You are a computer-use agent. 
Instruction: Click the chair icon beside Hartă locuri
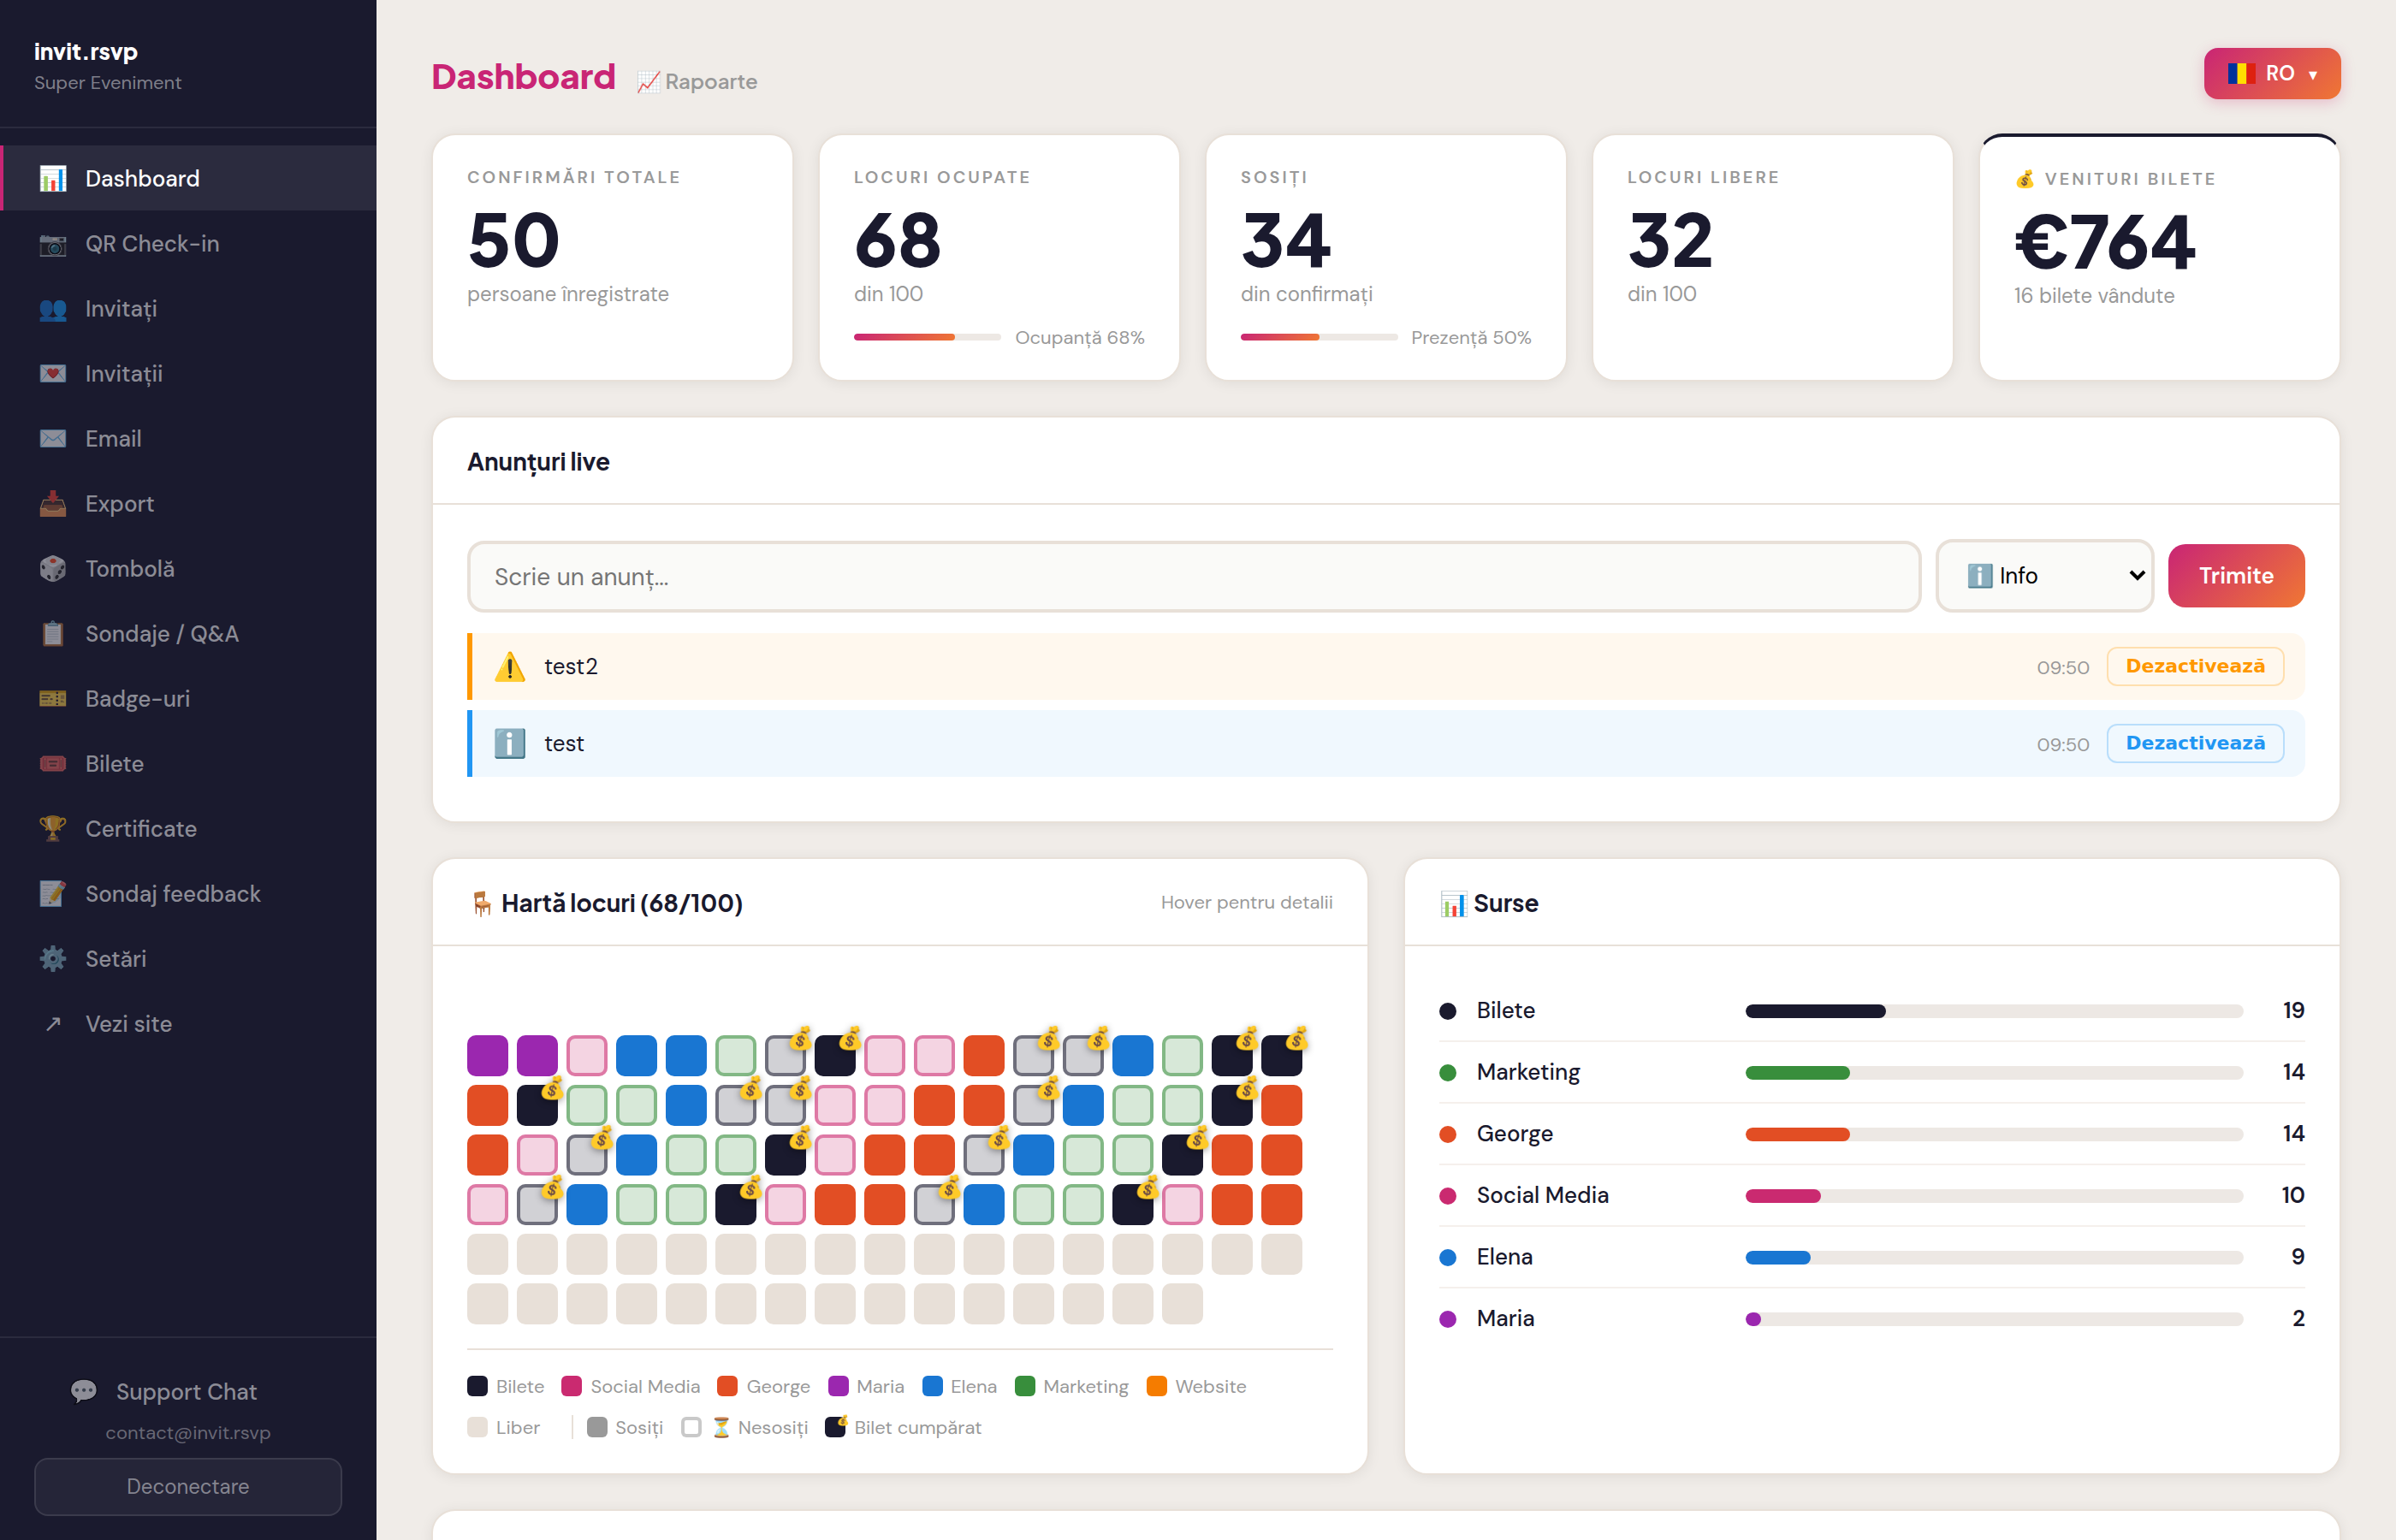[481, 903]
